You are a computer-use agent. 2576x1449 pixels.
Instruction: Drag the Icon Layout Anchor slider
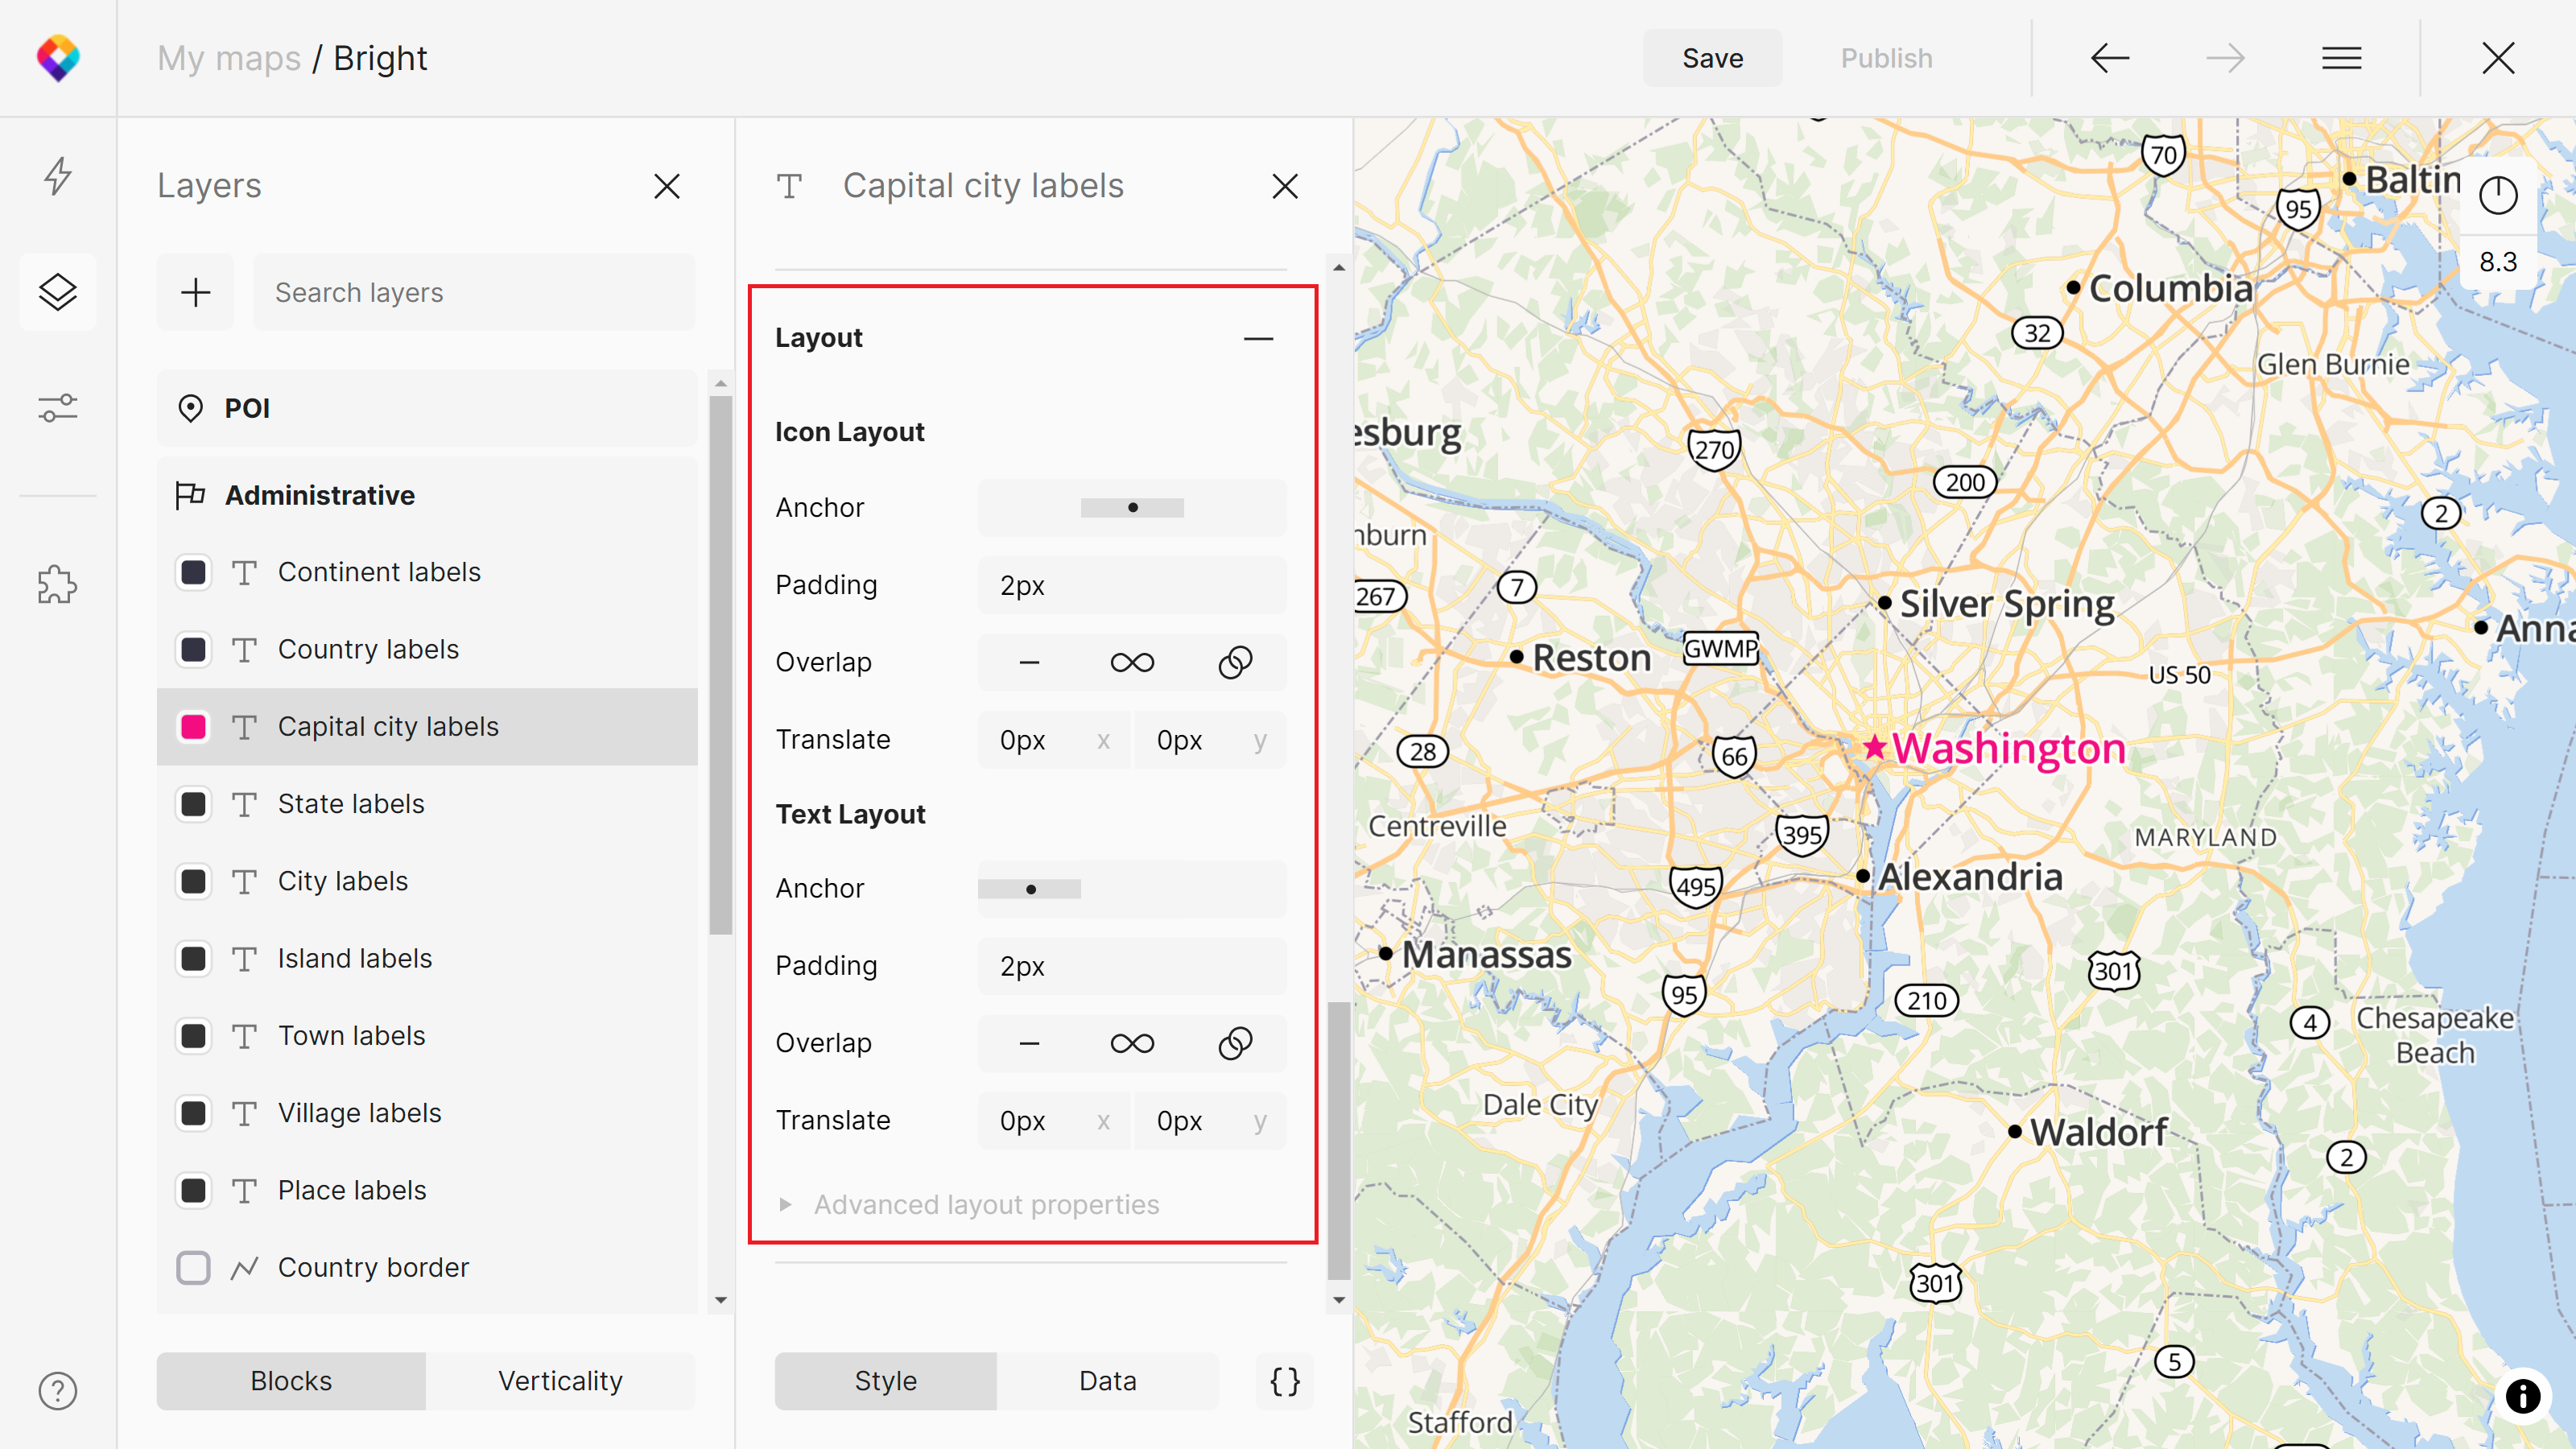(1133, 508)
